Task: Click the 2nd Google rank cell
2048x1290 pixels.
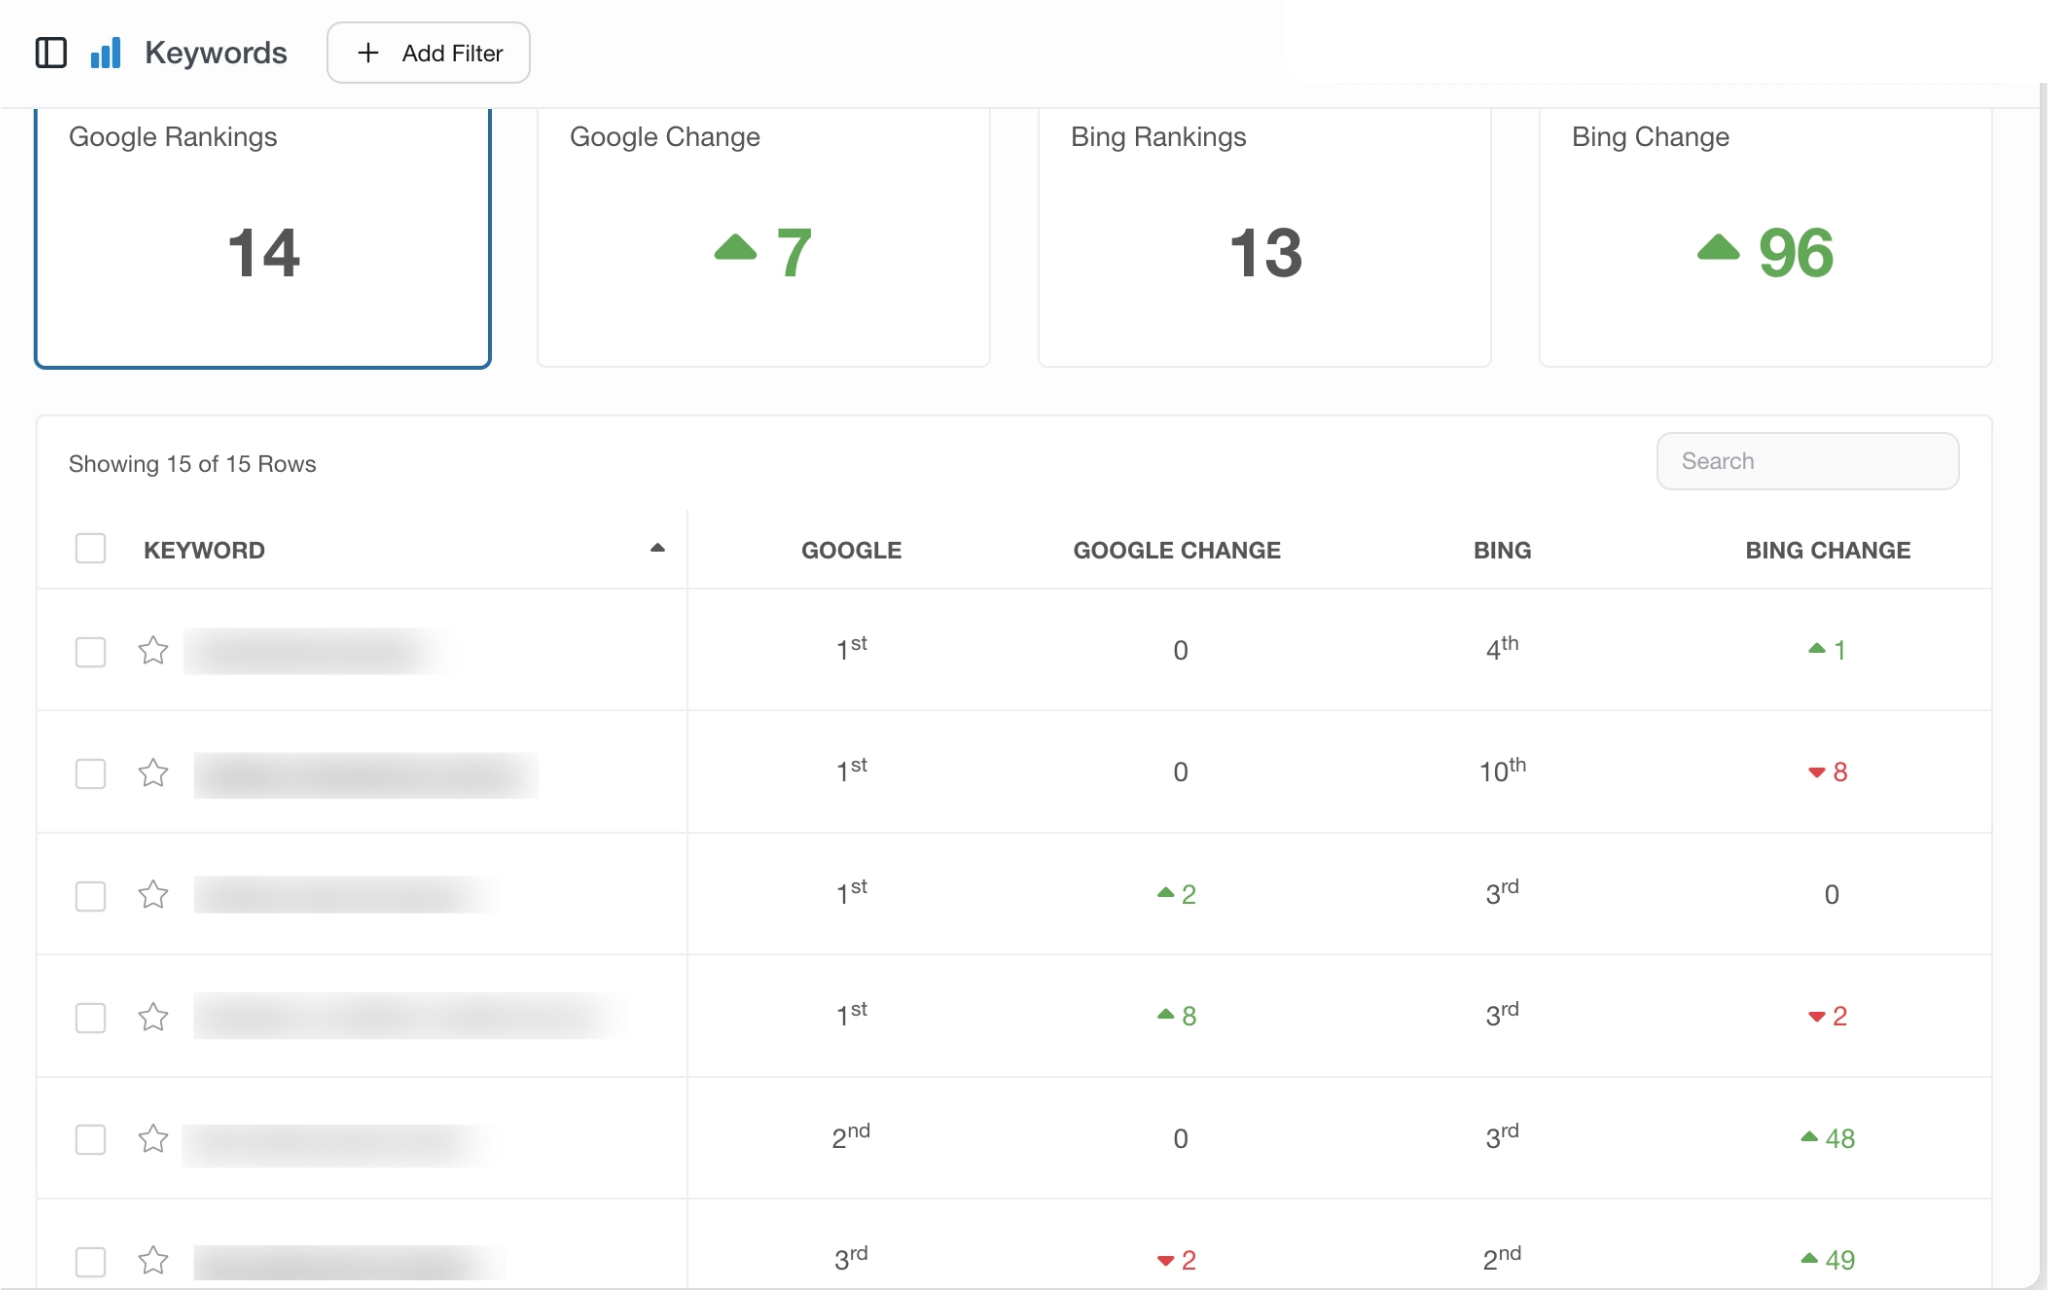Action: coord(851,1137)
